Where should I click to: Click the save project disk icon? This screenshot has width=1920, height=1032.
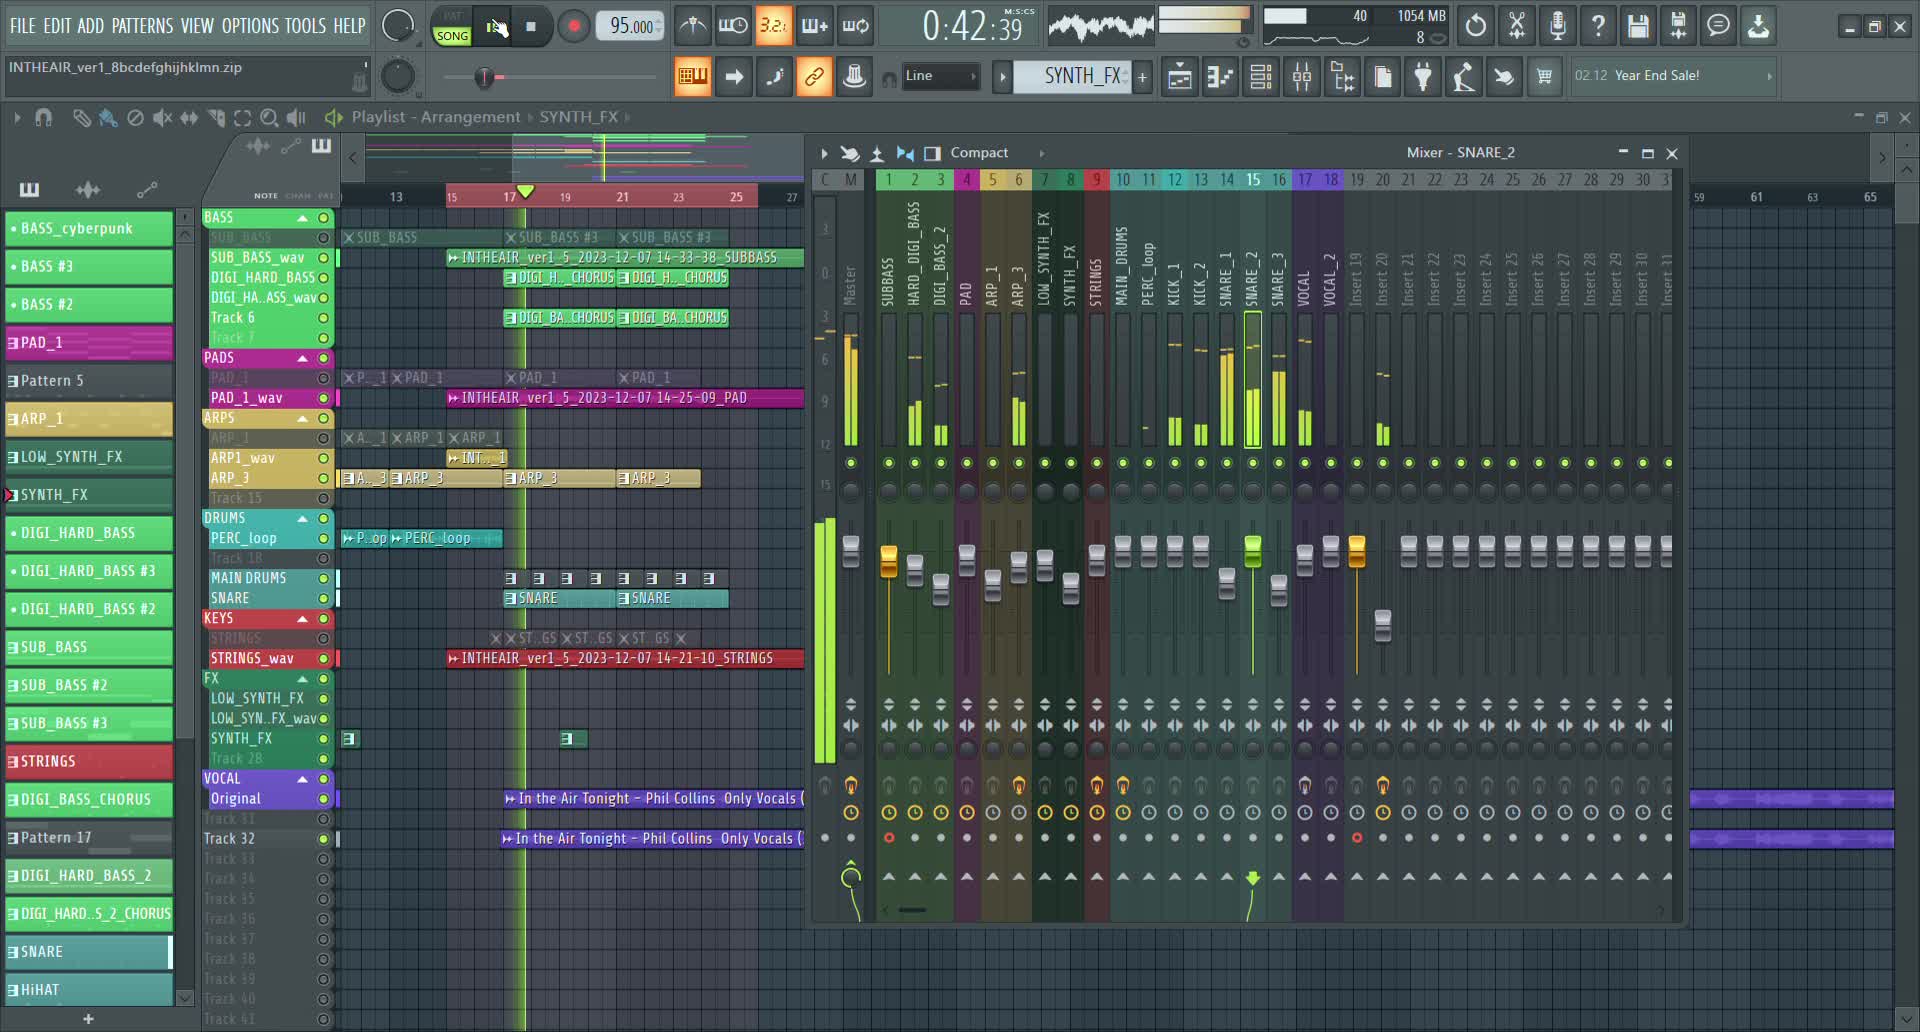[x=1637, y=26]
